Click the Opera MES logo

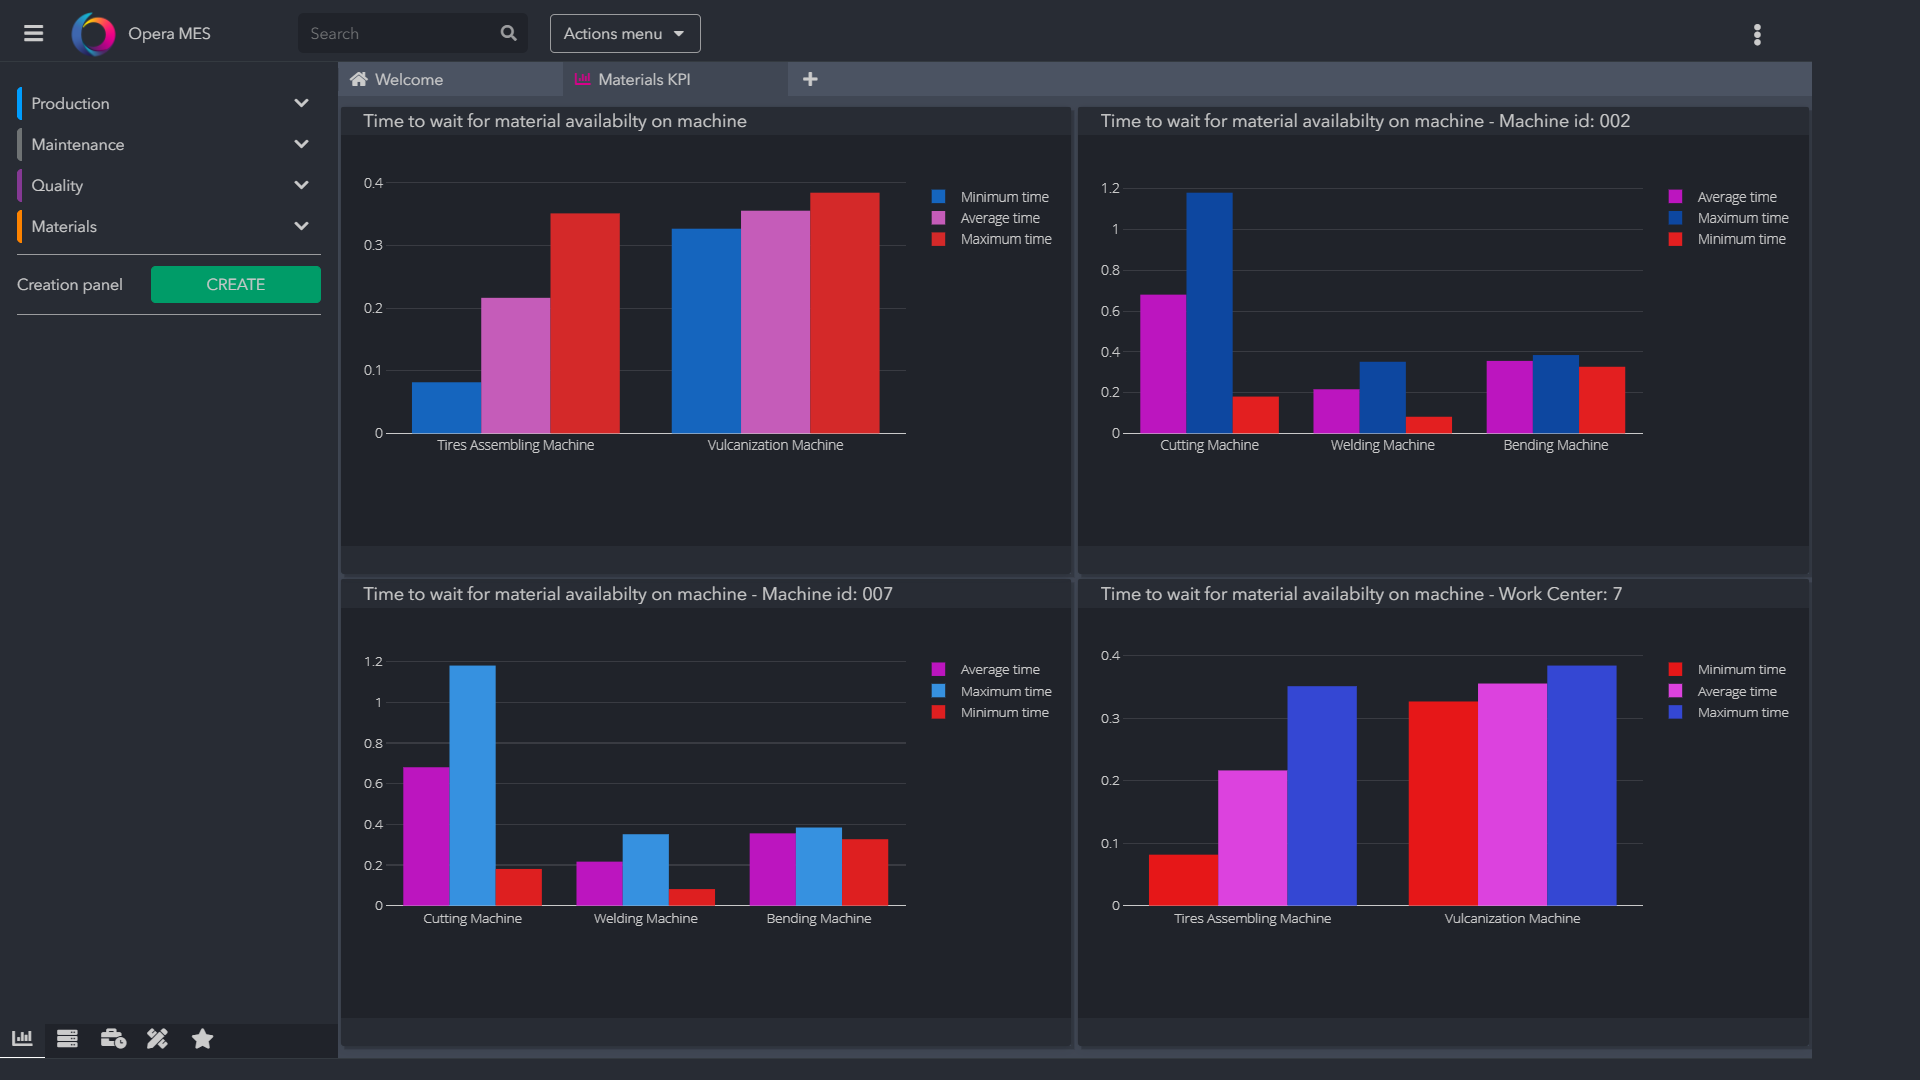coord(93,34)
